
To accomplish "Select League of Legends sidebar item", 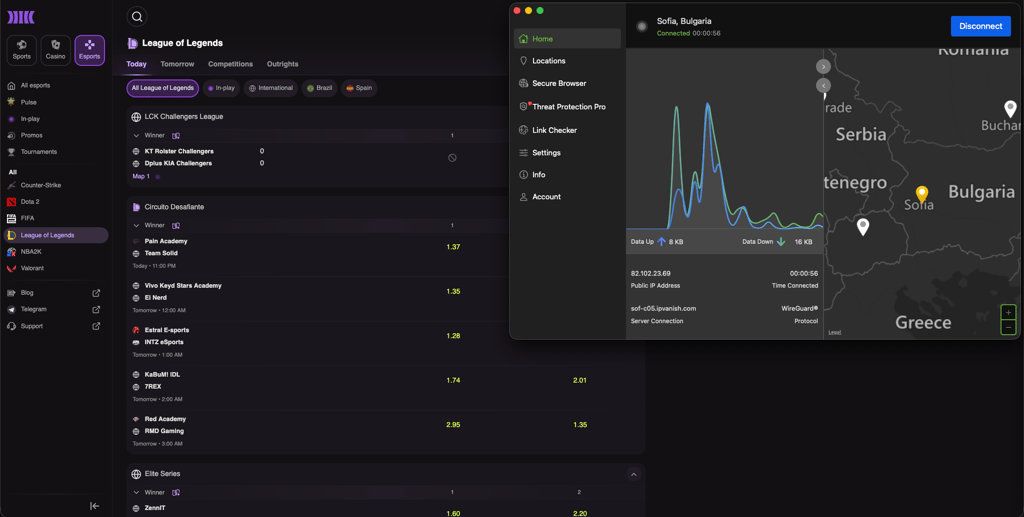I will 56,235.
